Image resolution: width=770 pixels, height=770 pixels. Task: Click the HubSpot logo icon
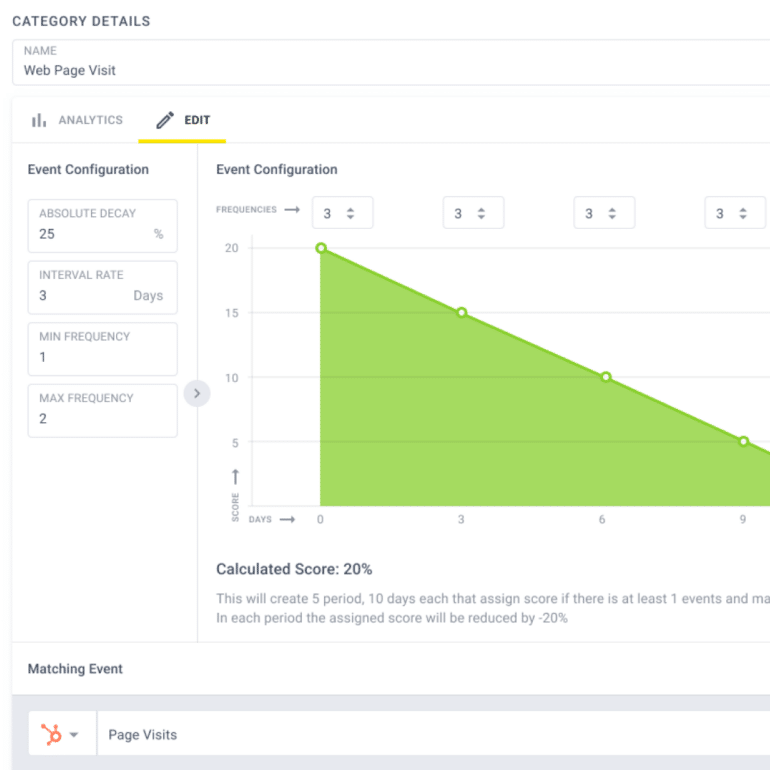tap(51, 735)
